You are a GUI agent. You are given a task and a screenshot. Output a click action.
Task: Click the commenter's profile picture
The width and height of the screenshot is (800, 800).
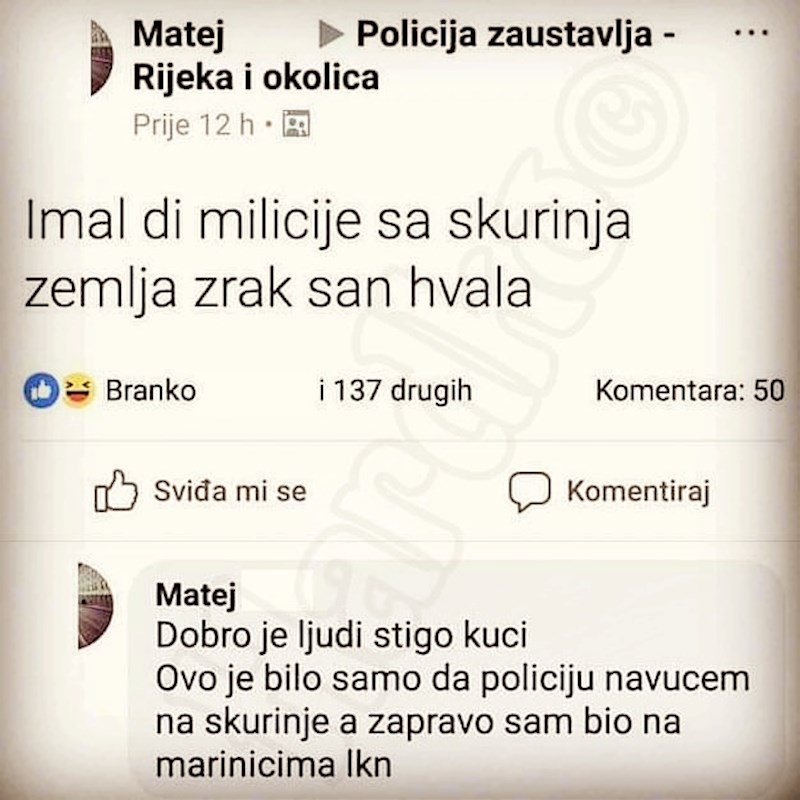(95, 605)
